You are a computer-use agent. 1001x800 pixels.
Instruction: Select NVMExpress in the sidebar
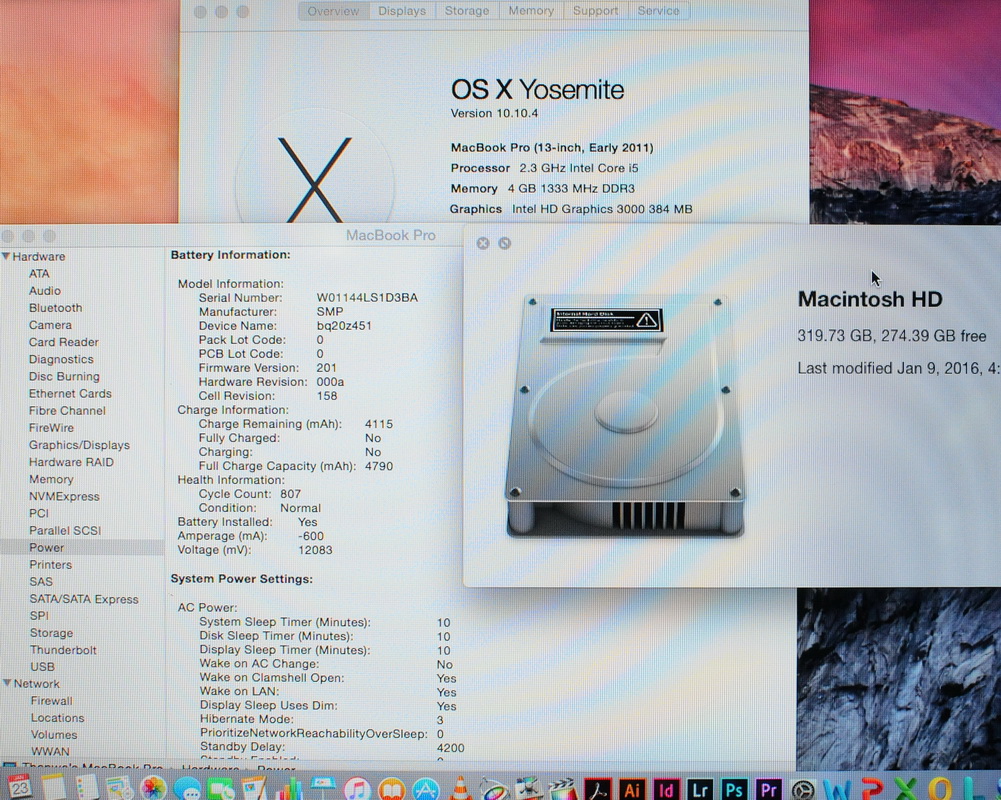[64, 496]
